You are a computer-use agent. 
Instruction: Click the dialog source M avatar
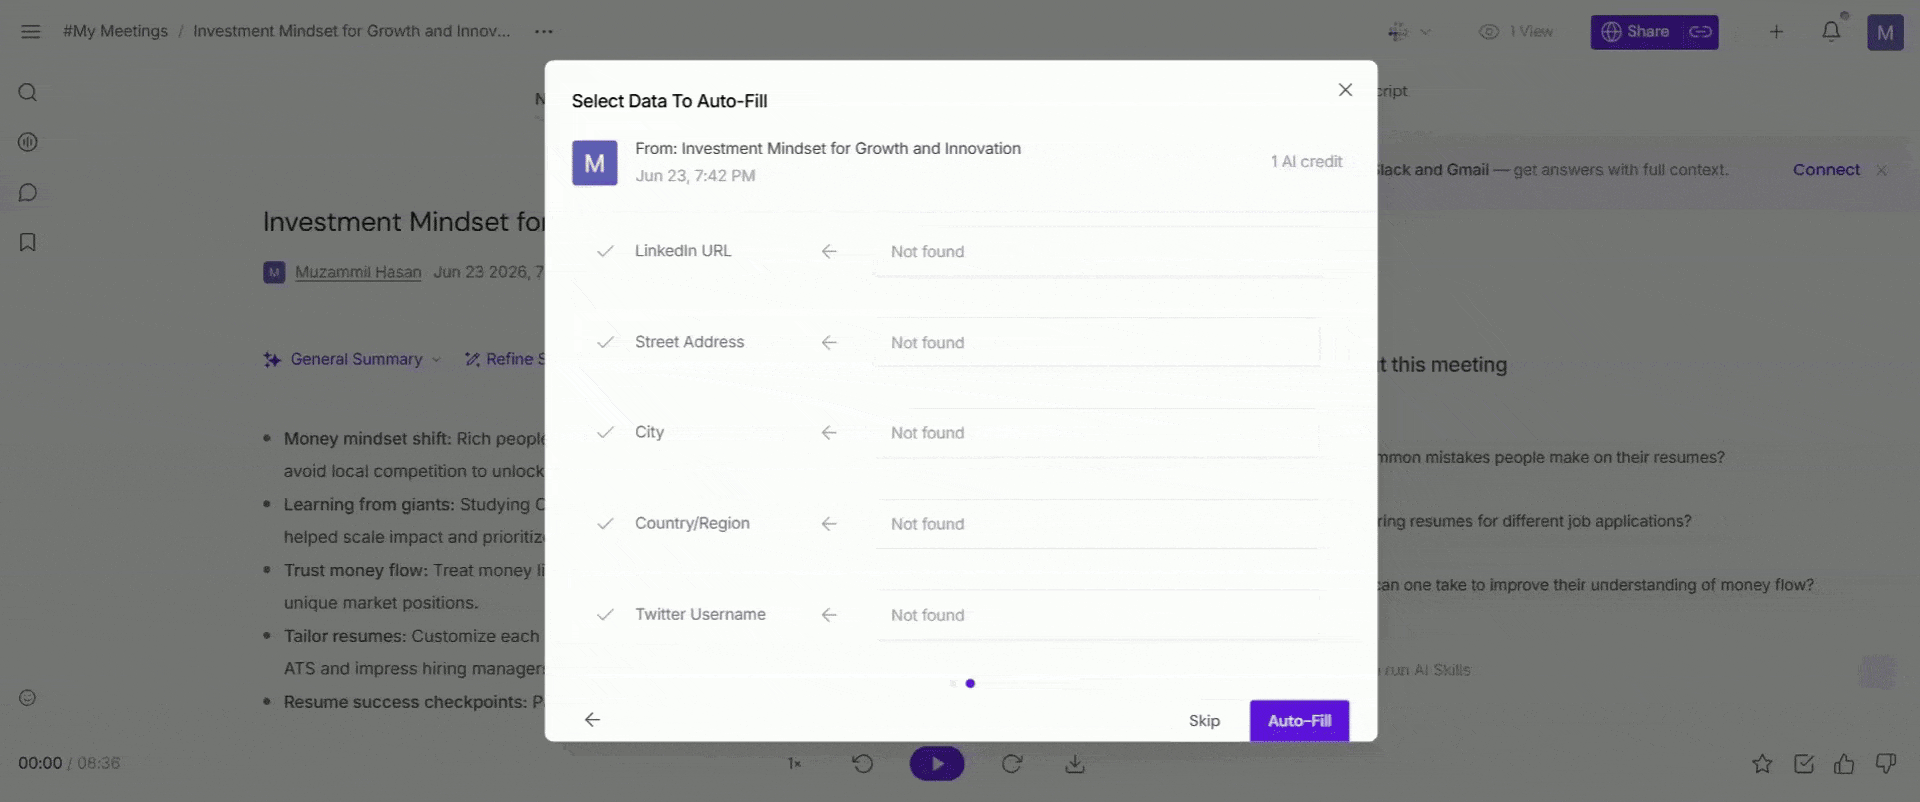coord(594,163)
